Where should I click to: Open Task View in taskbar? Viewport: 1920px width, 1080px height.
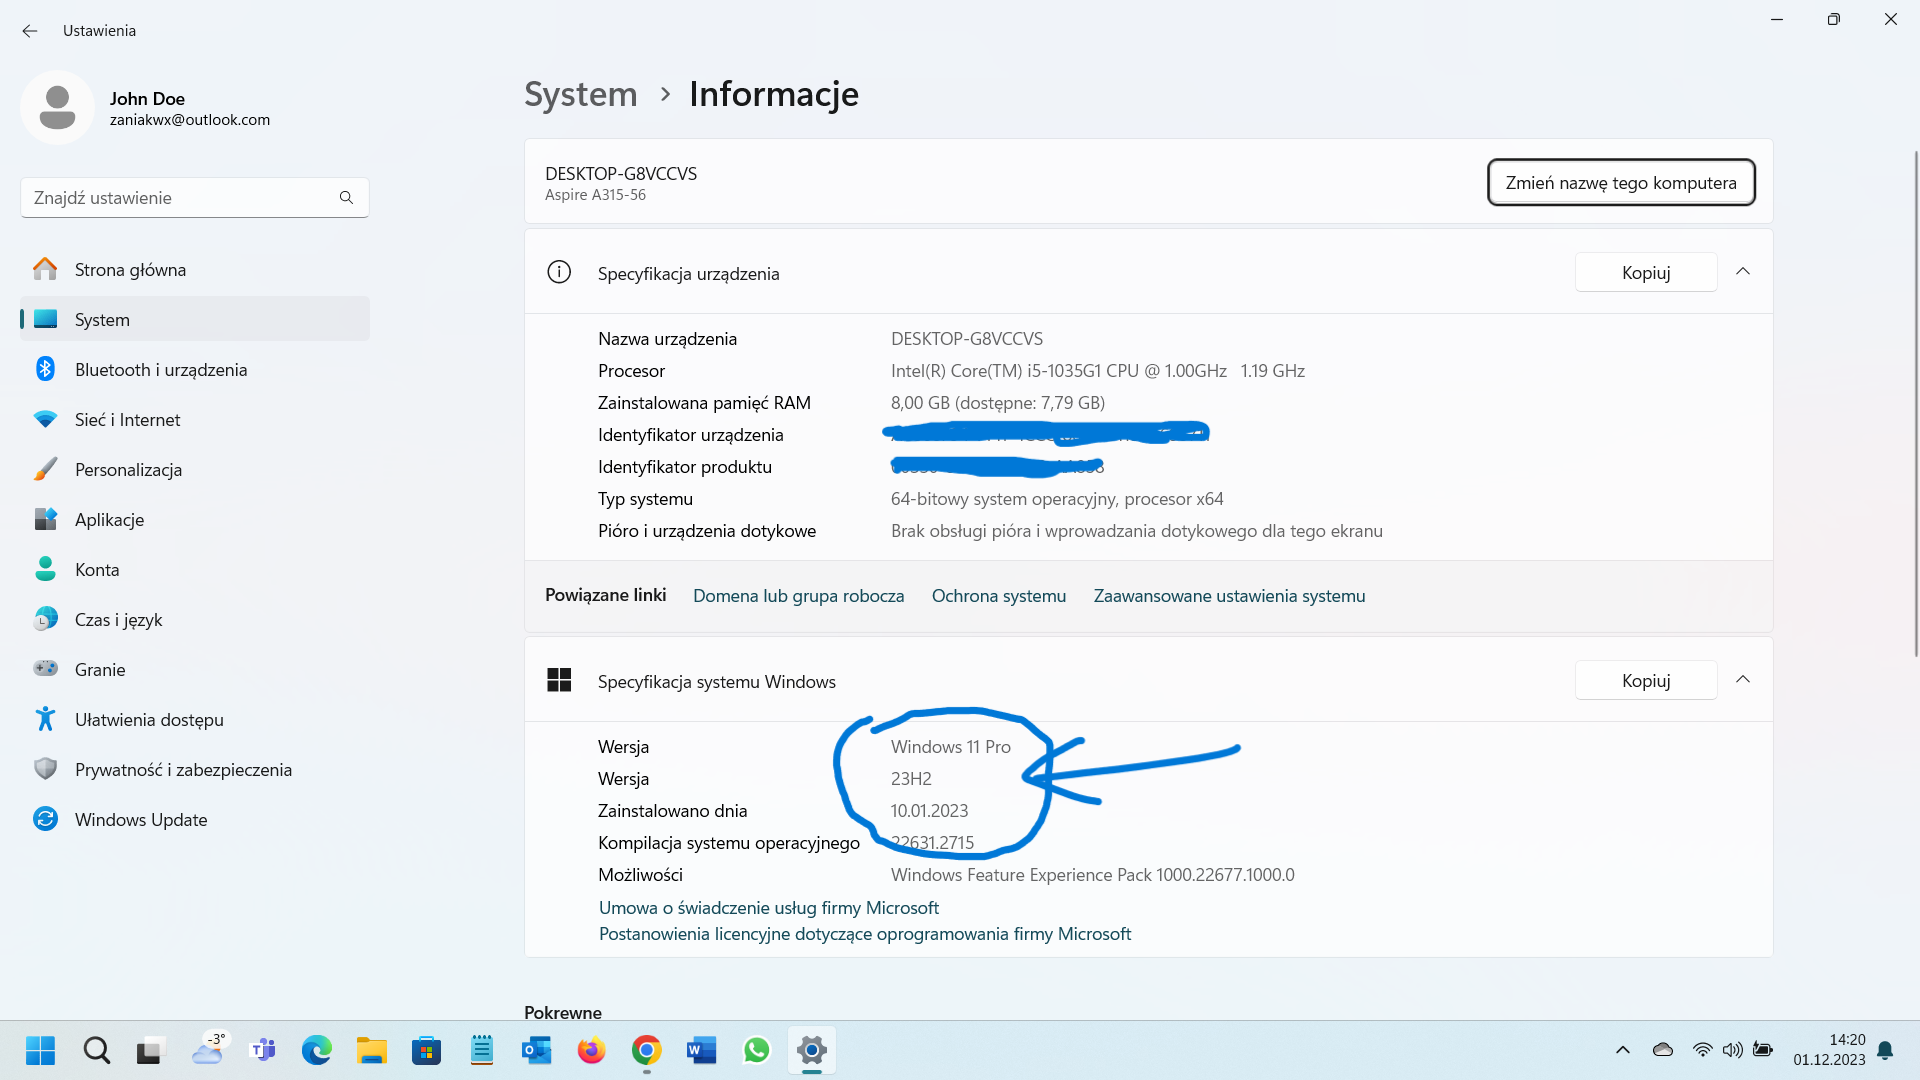(149, 1050)
